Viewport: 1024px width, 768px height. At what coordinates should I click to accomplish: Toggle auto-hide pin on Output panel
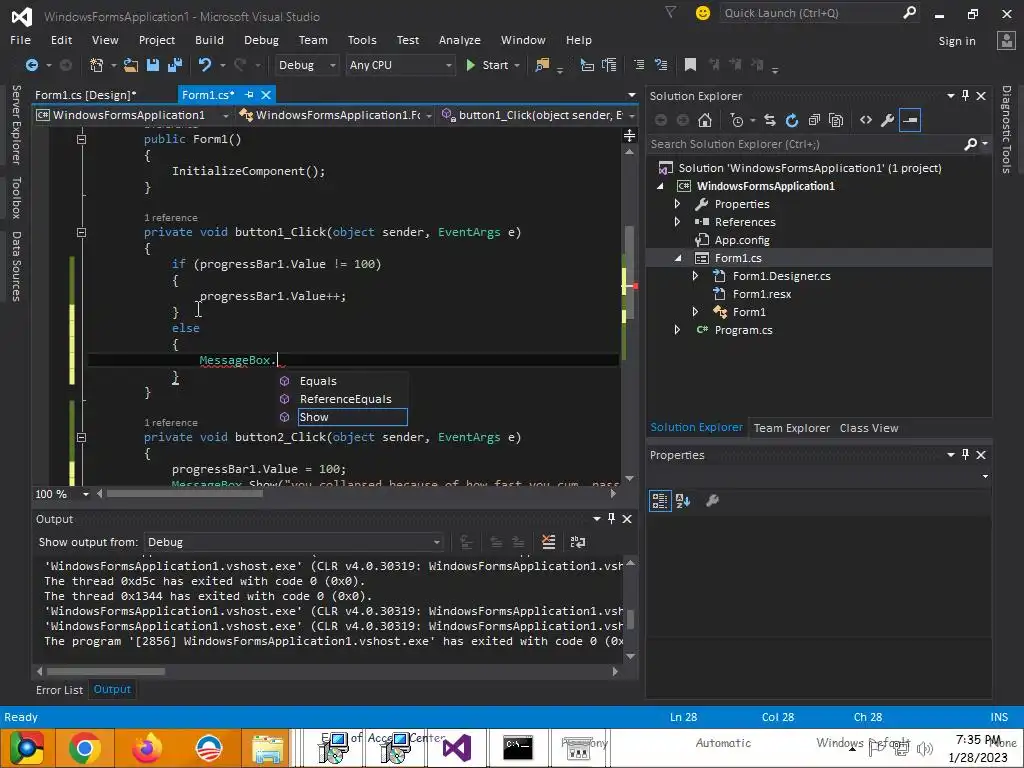coord(611,518)
